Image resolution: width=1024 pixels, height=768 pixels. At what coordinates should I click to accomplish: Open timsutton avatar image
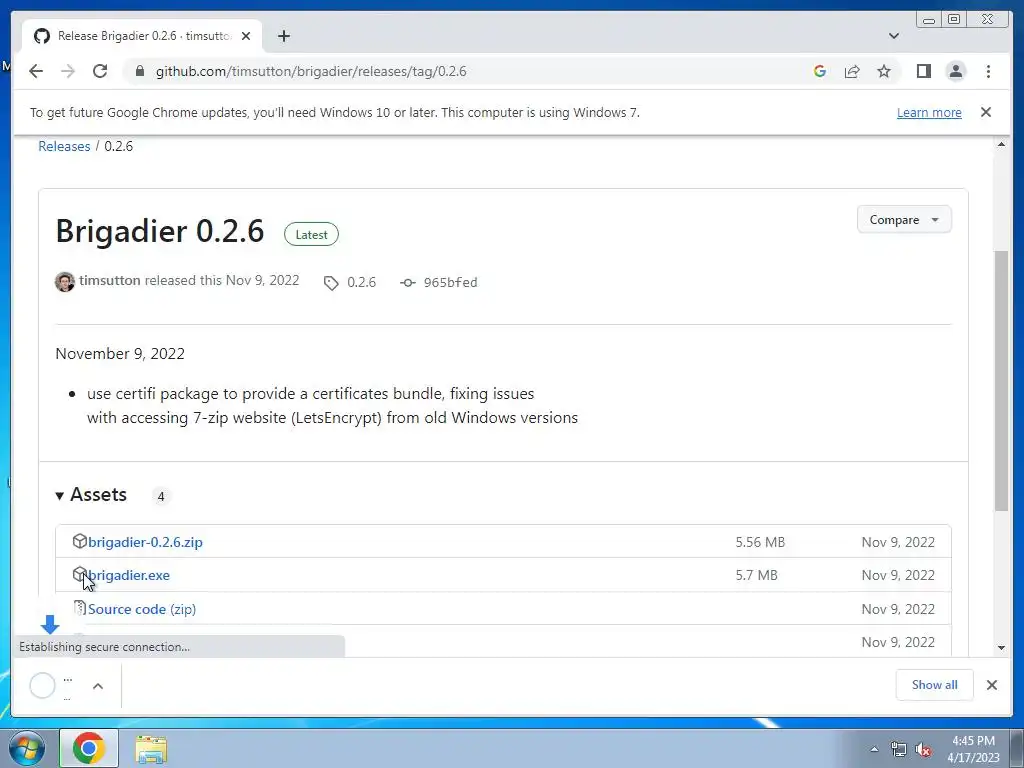65,282
